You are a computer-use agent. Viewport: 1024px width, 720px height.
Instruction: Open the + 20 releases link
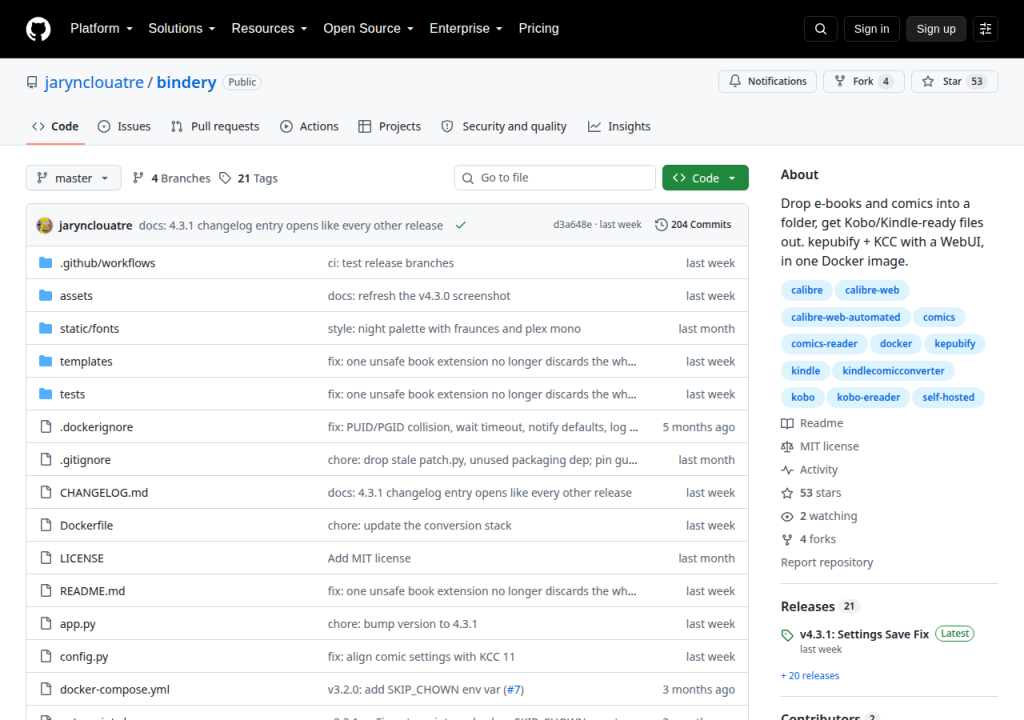point(810,676)
